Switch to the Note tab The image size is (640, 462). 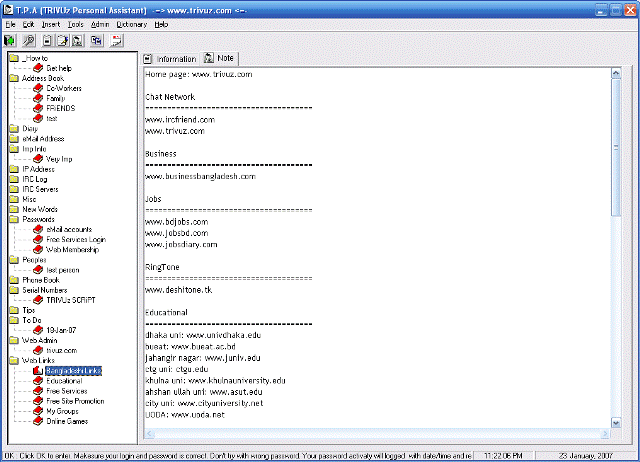pyautogui.click(x=219, y=58)
